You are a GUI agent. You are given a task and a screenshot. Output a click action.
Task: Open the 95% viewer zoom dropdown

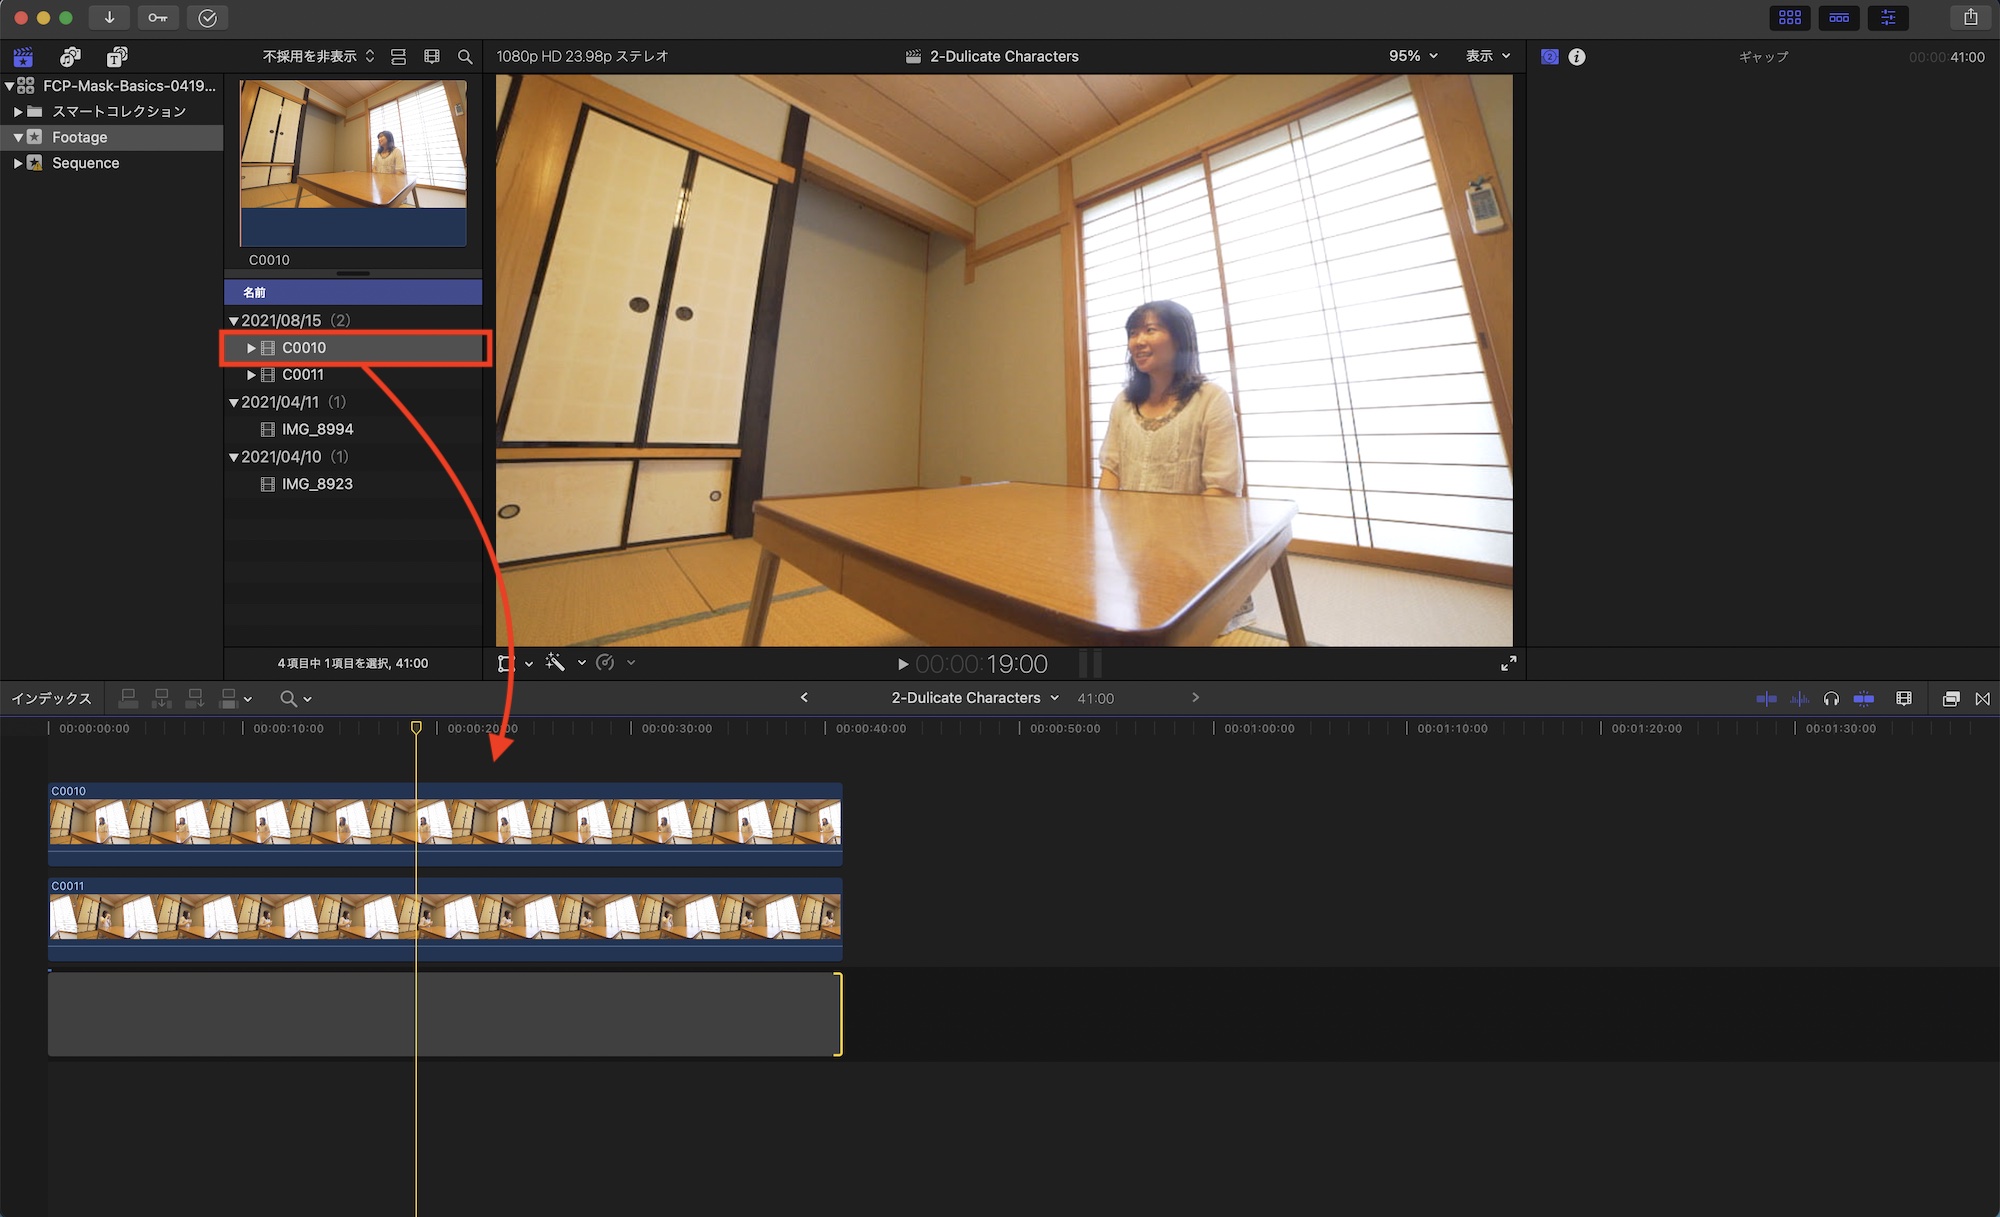click(x=1413, y=56)
